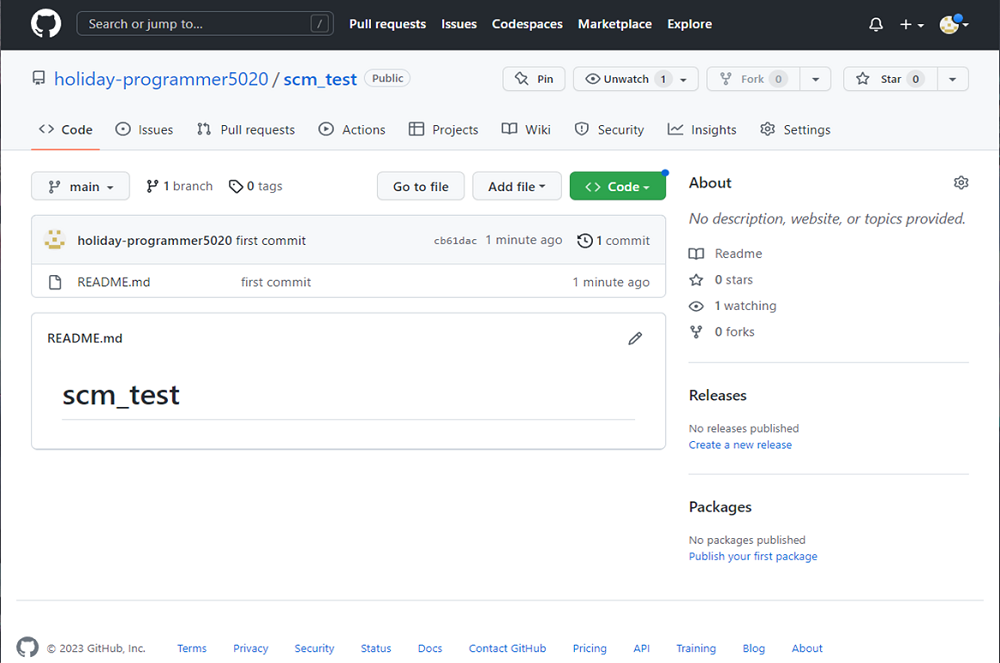Screen dimensions: 1000x663
Task: Open the footer Status link
Action: (376, 648)
